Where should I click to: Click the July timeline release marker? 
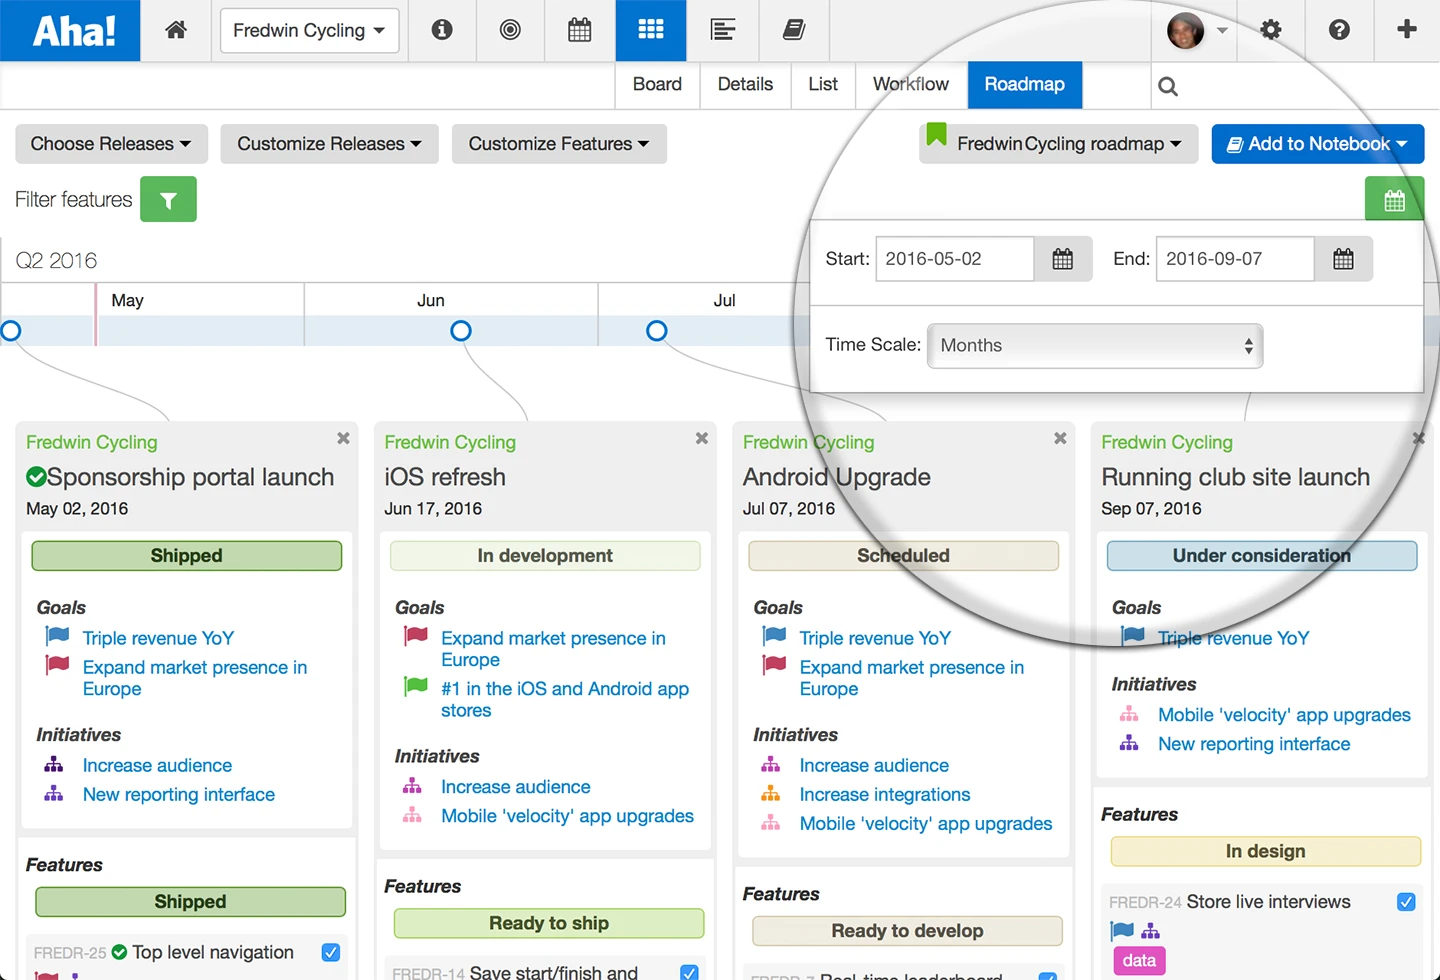(657, 331)
